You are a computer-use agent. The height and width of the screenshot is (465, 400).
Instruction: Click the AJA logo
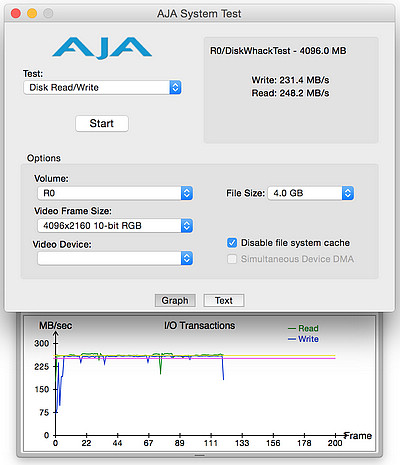click(x=102, y=48)
